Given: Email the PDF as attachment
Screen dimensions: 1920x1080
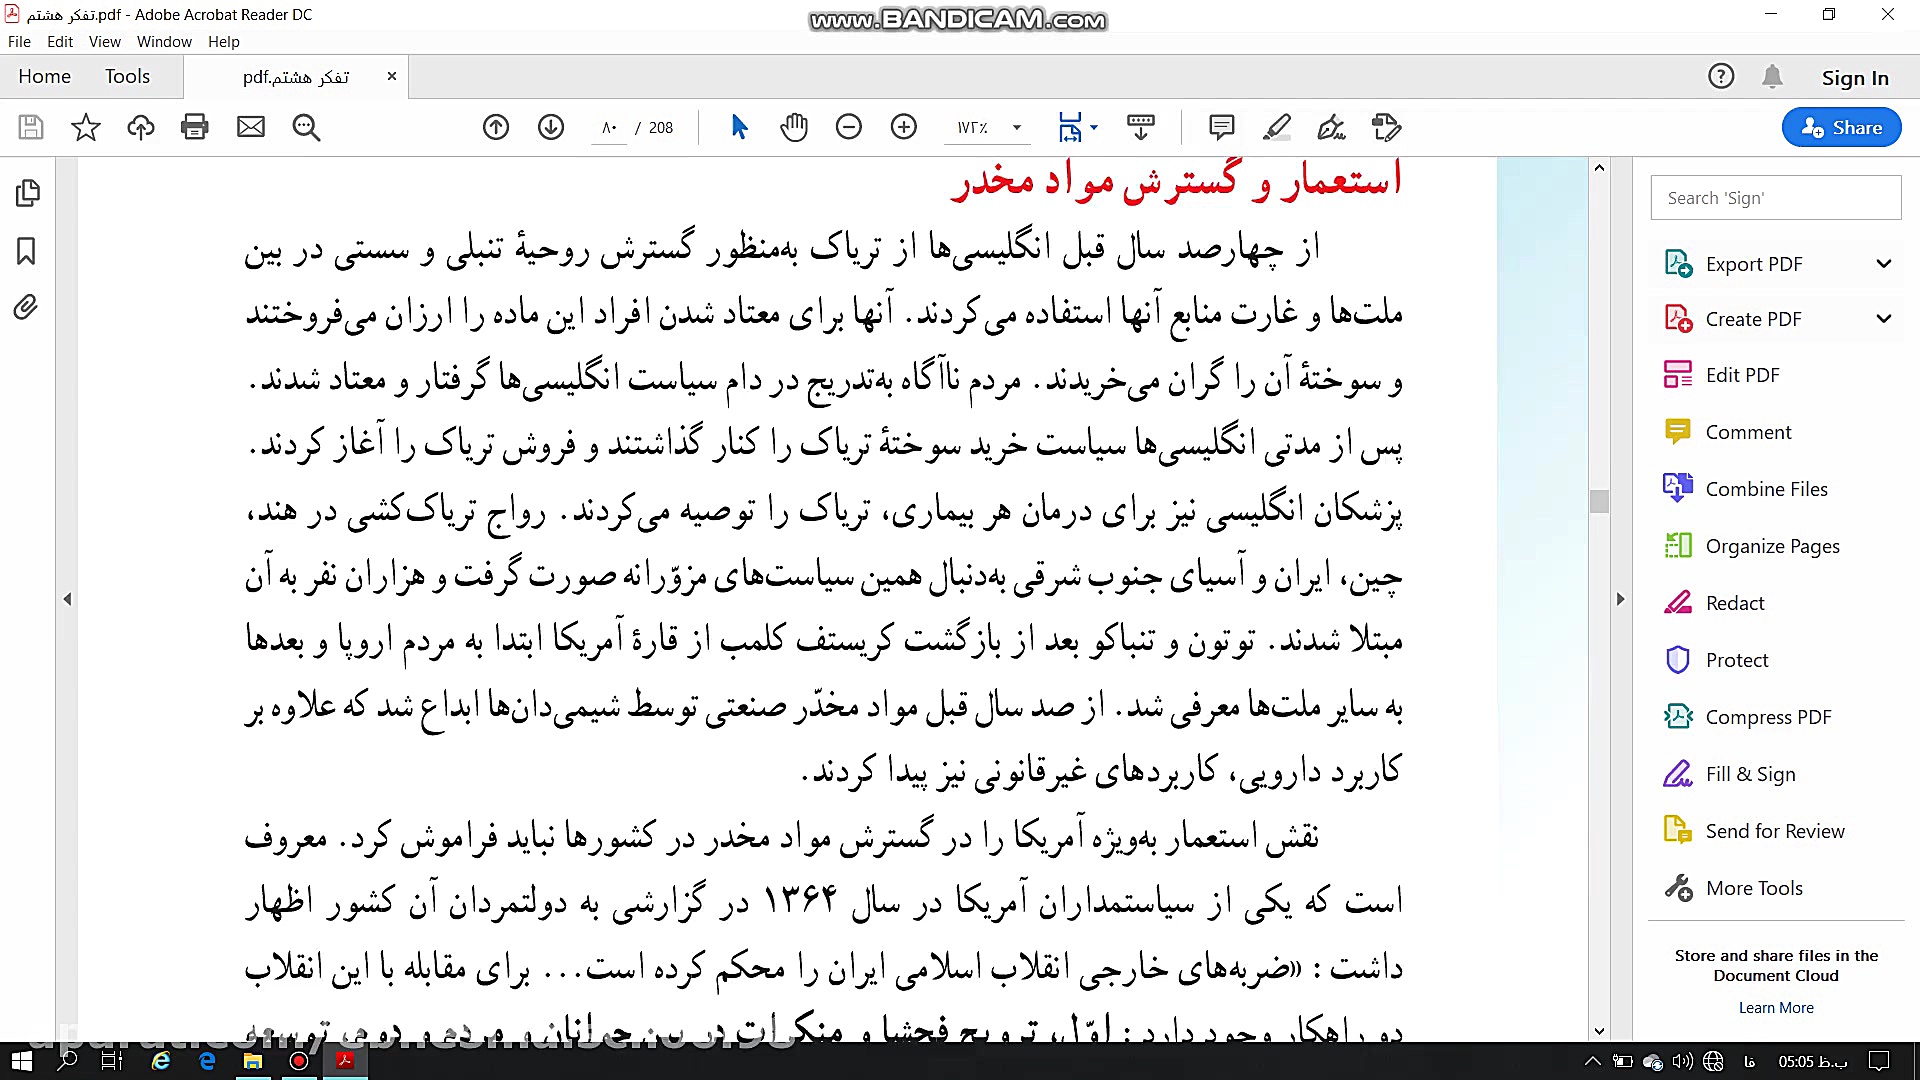Looking at the screenshot, I should [251, 127].
